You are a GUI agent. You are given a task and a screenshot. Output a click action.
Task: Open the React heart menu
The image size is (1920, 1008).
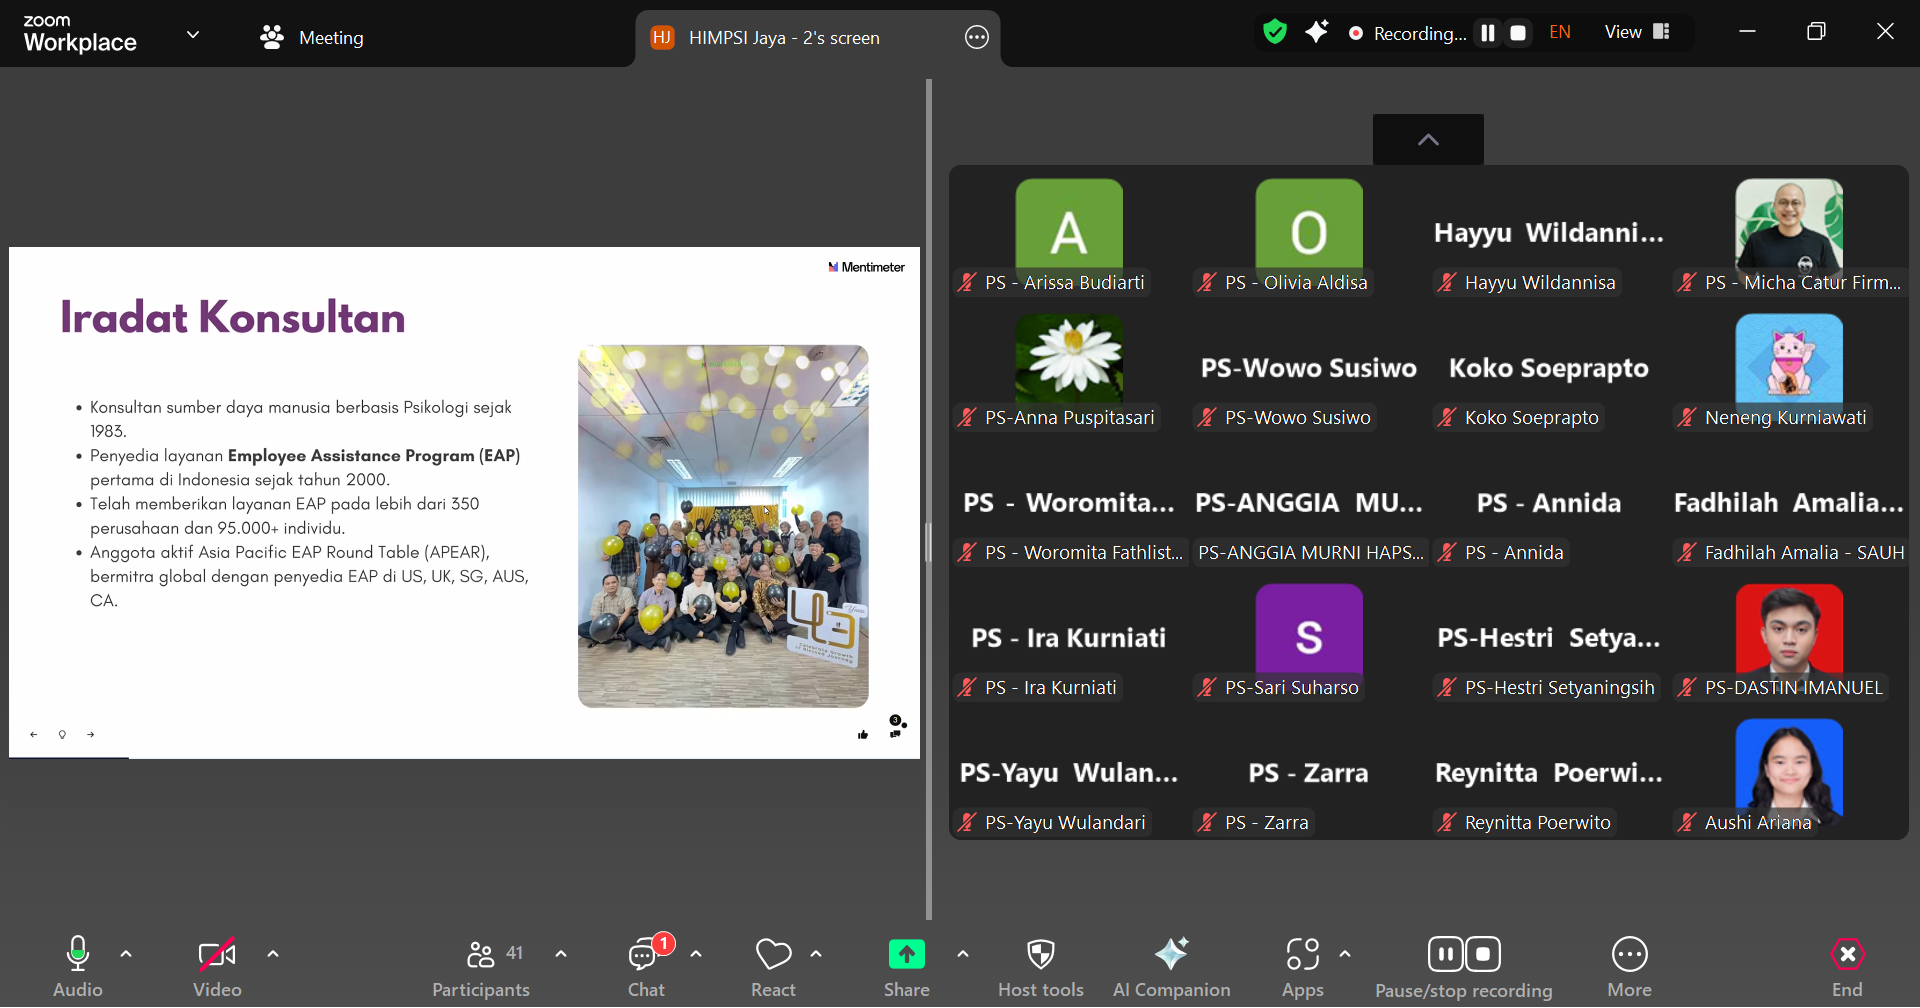(773, 966)
